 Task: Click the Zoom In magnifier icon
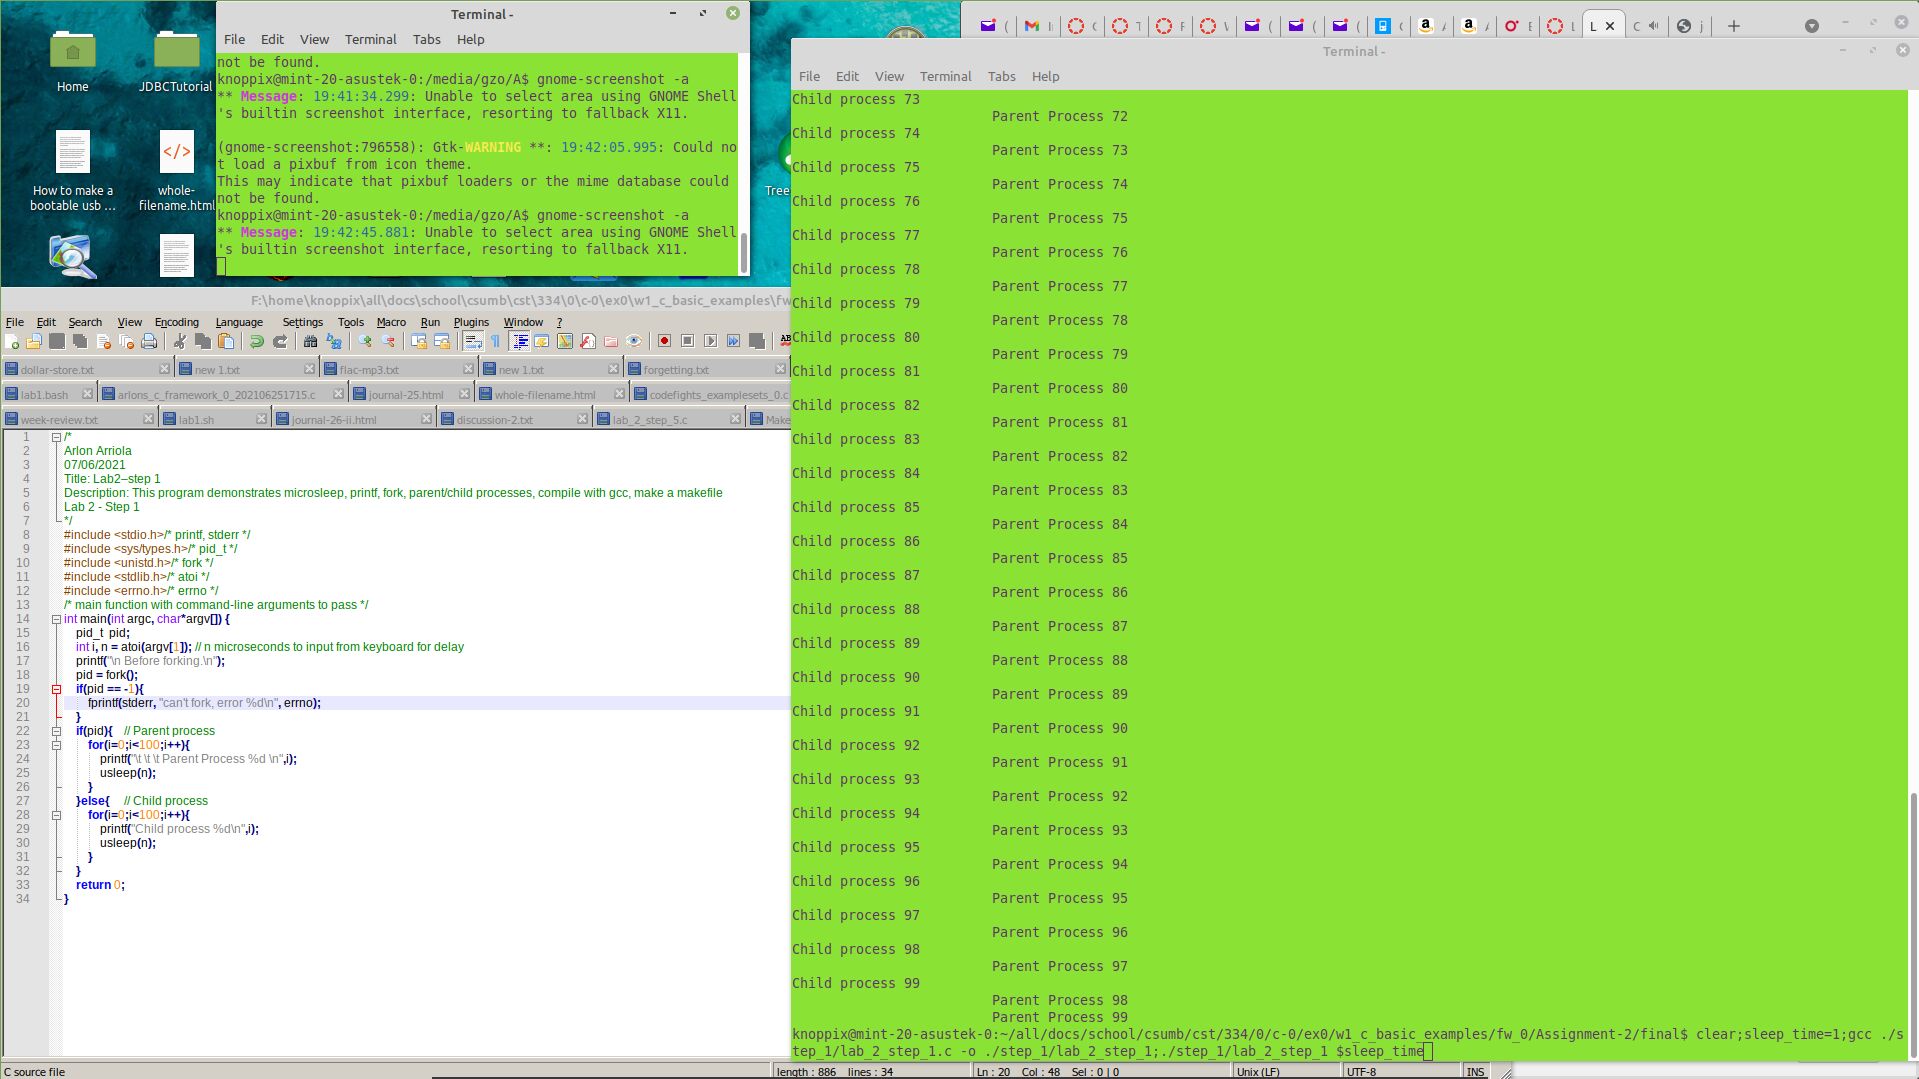[365, 342]
